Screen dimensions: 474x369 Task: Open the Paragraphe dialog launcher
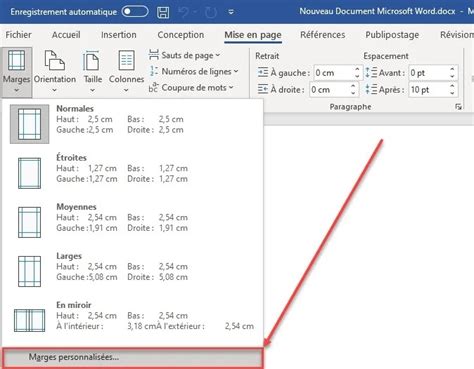click(458, 107)
